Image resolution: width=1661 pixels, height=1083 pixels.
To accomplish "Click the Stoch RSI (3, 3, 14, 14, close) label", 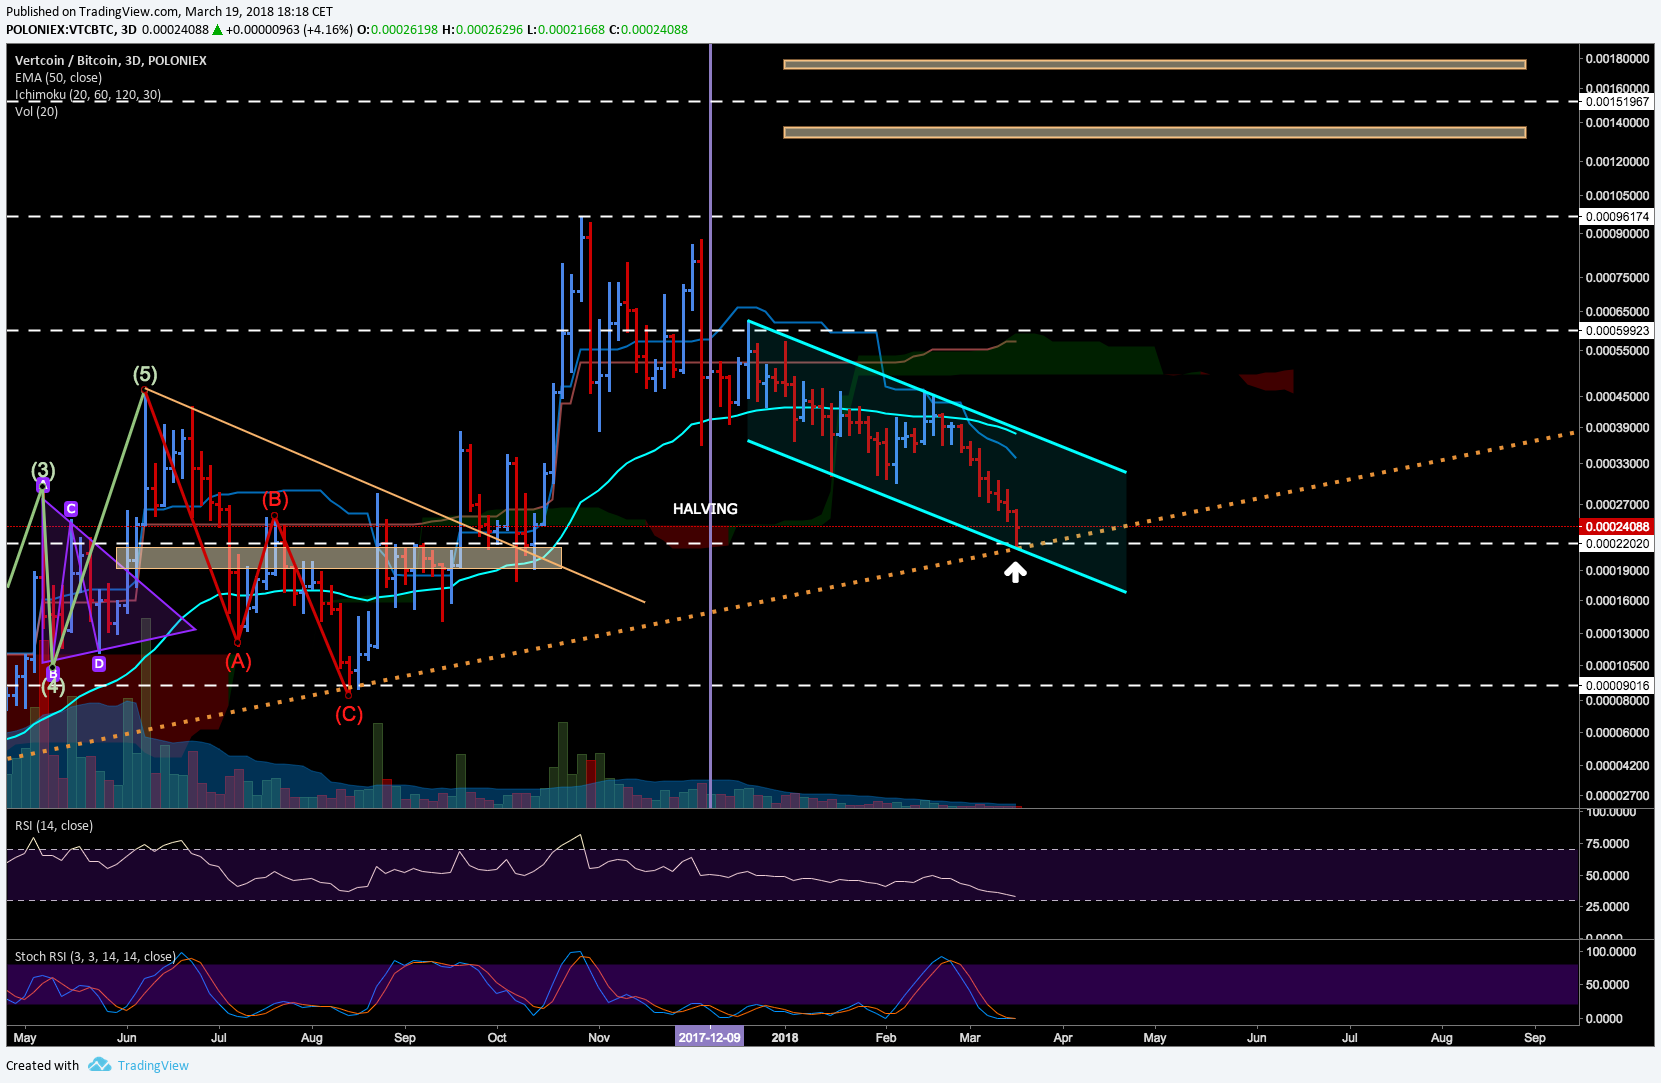I will pos(95,957).
